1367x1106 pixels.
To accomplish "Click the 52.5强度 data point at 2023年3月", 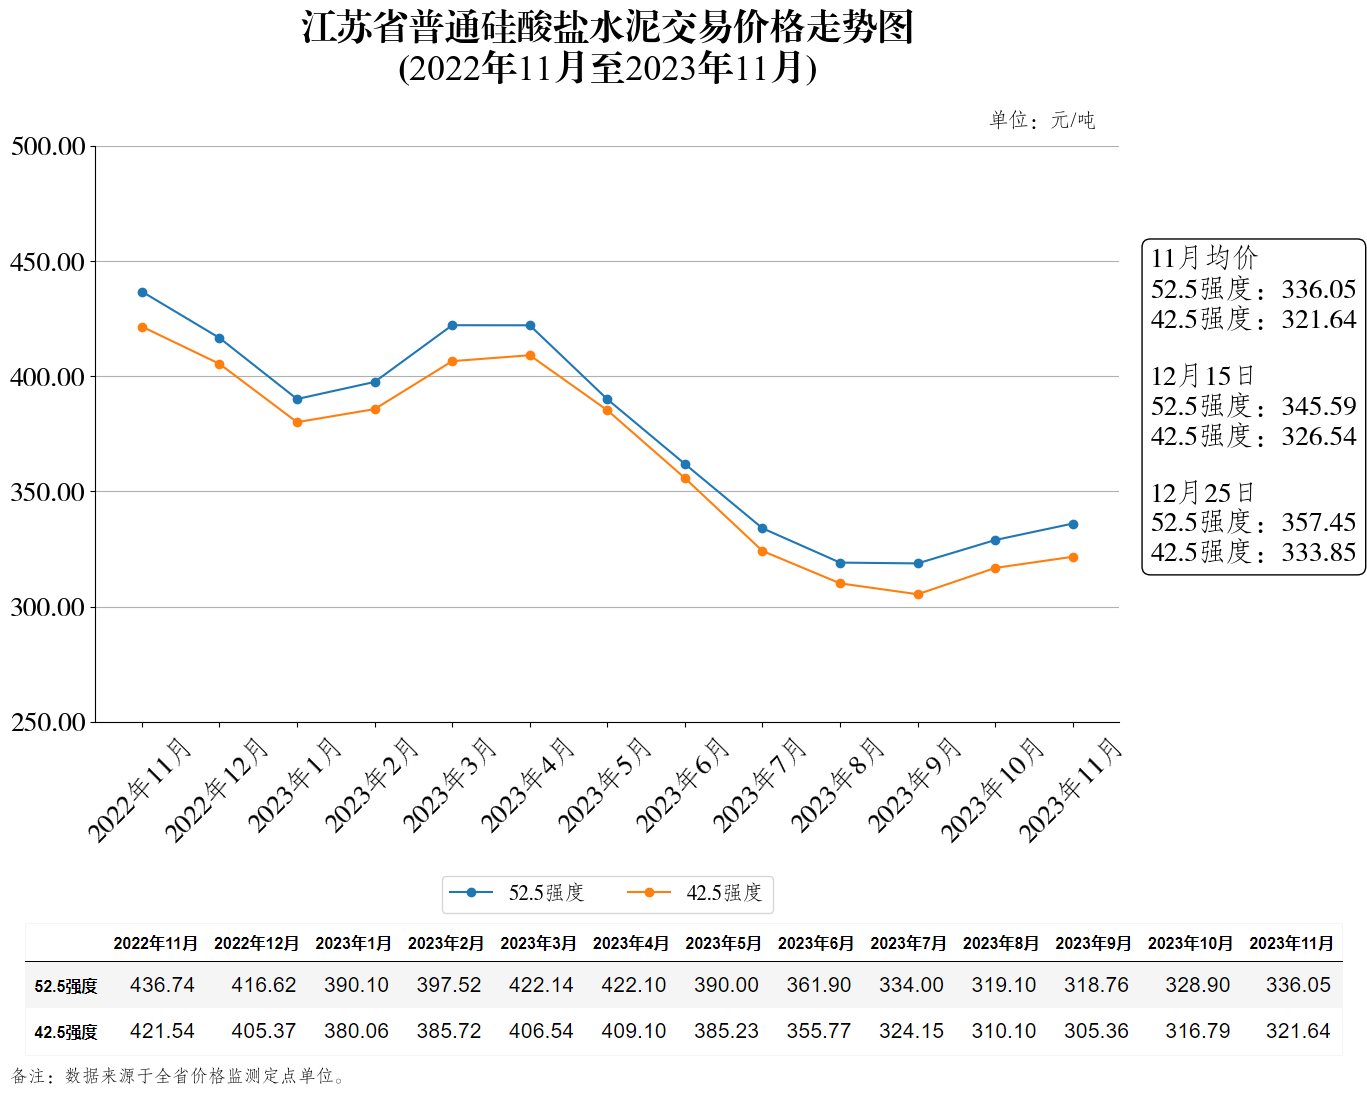I will [452, 325].
